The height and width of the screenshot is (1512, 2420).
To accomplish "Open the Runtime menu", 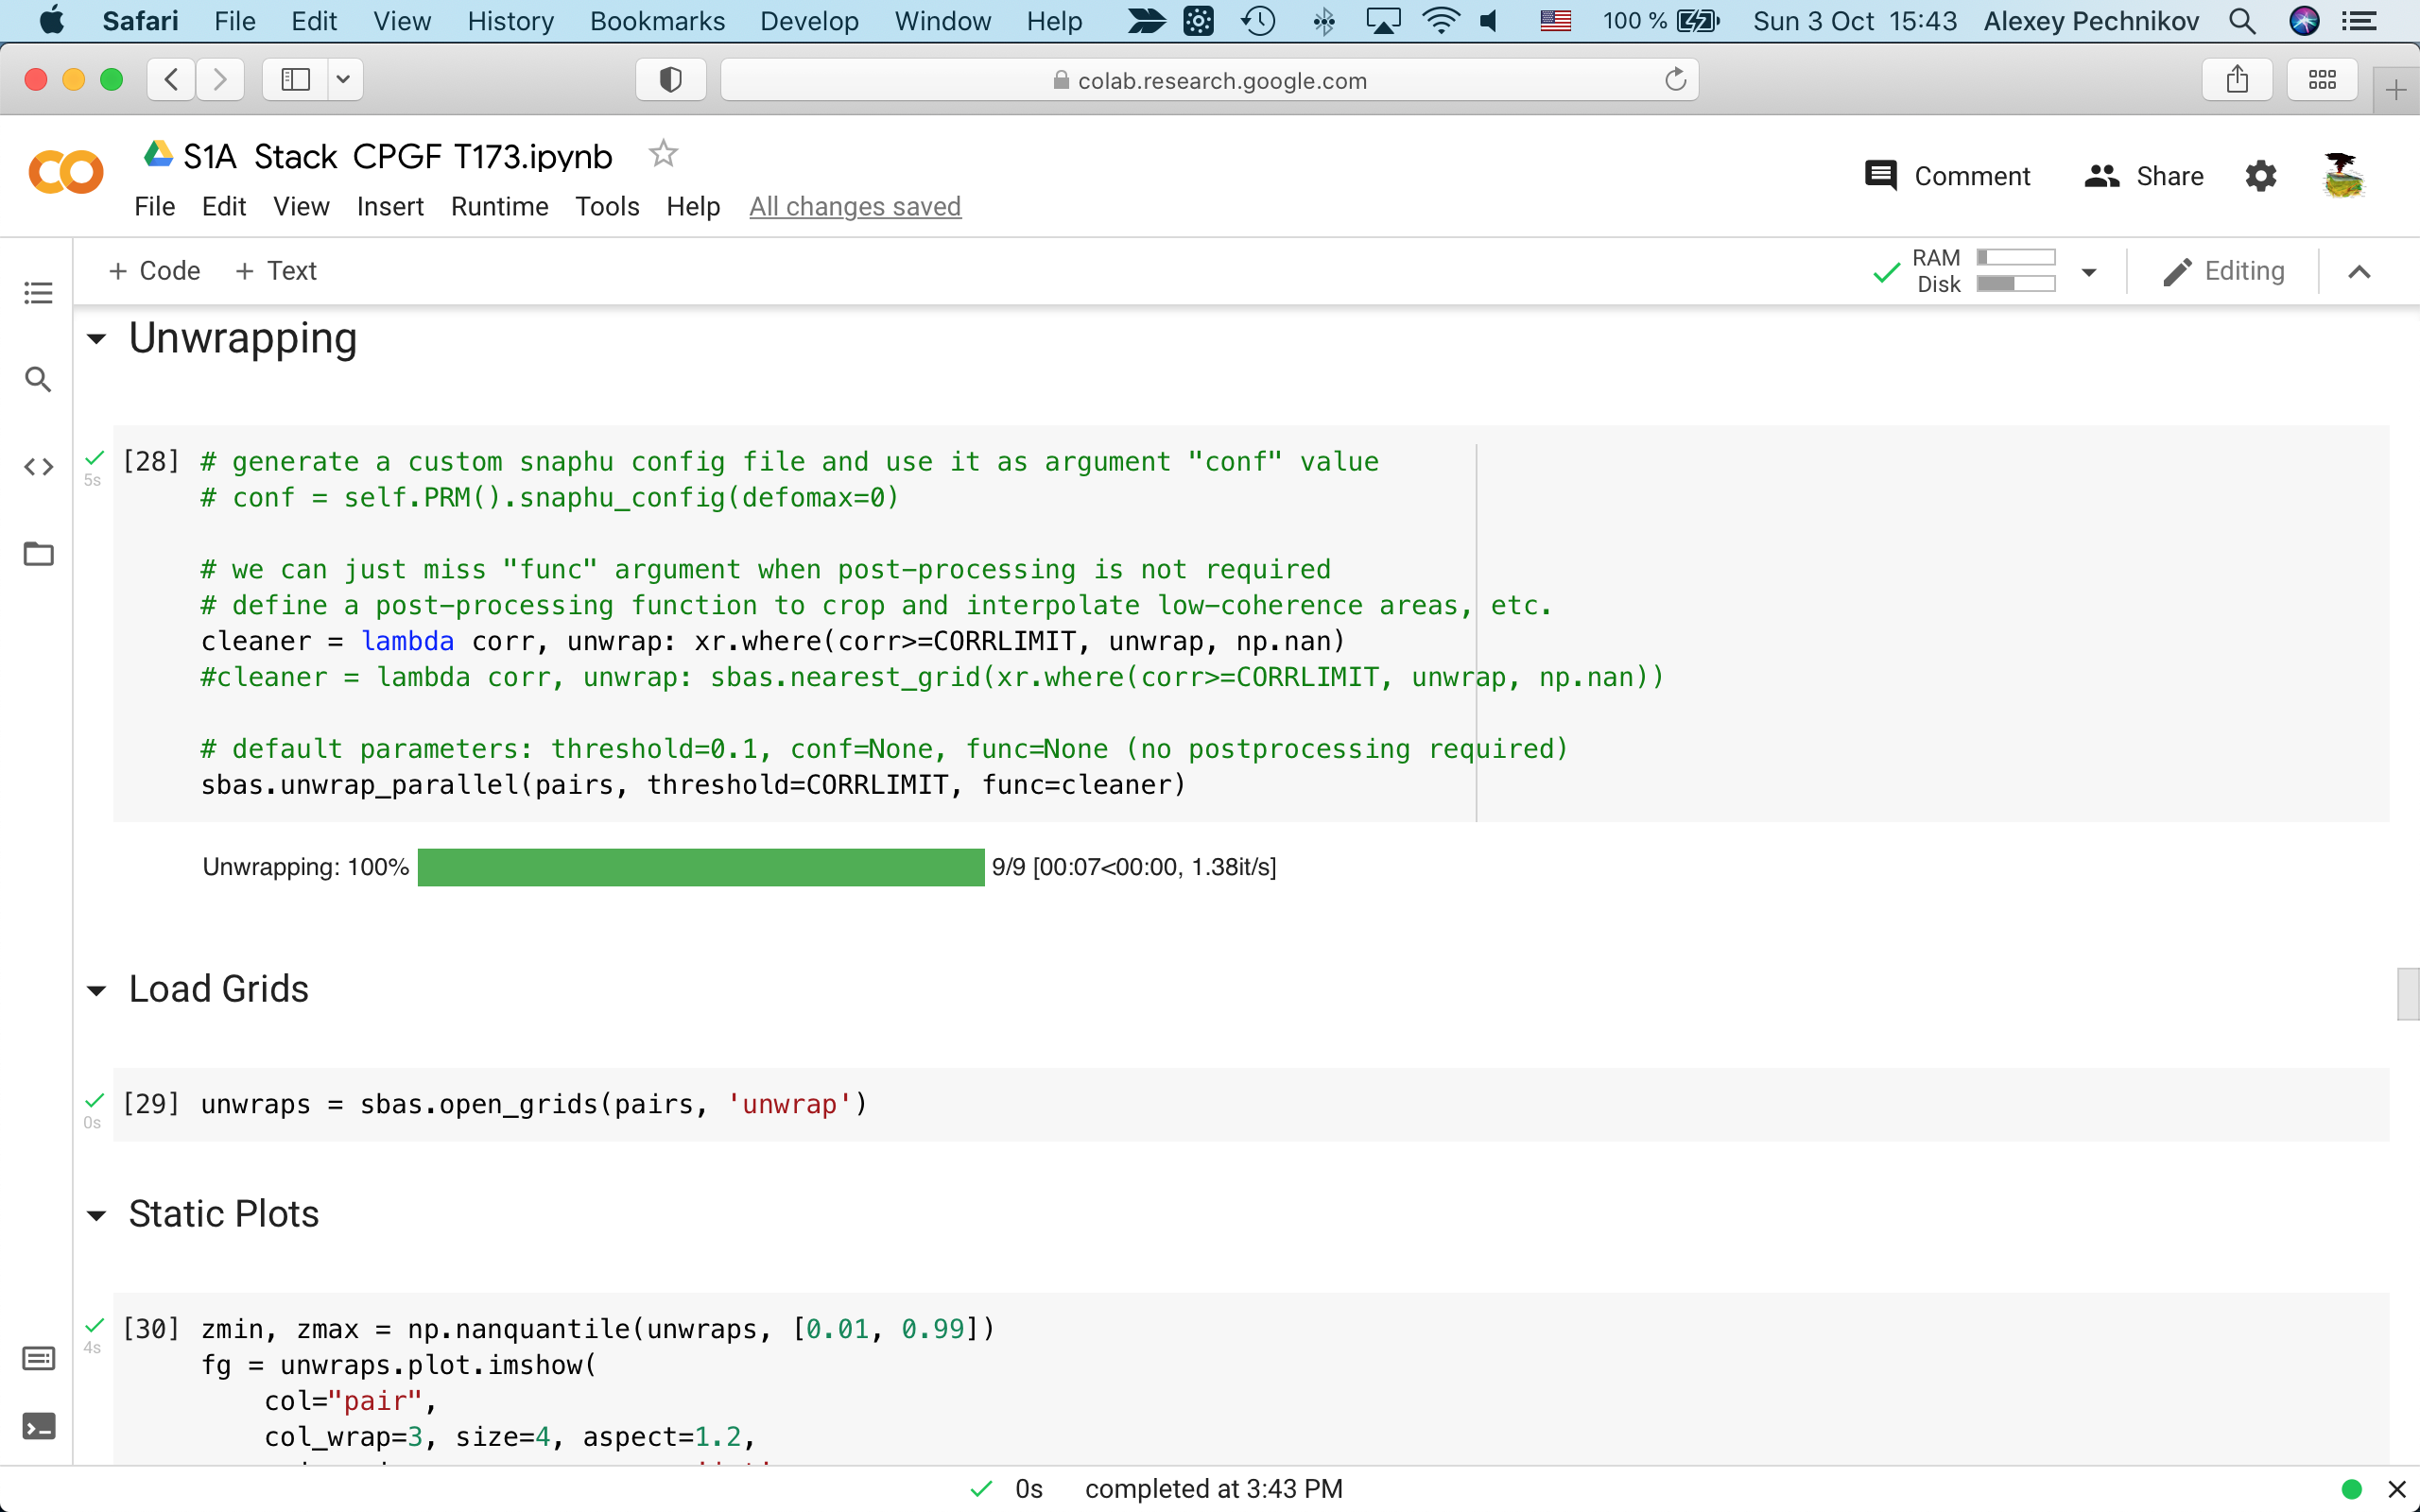I will click(x=500, y=207).
